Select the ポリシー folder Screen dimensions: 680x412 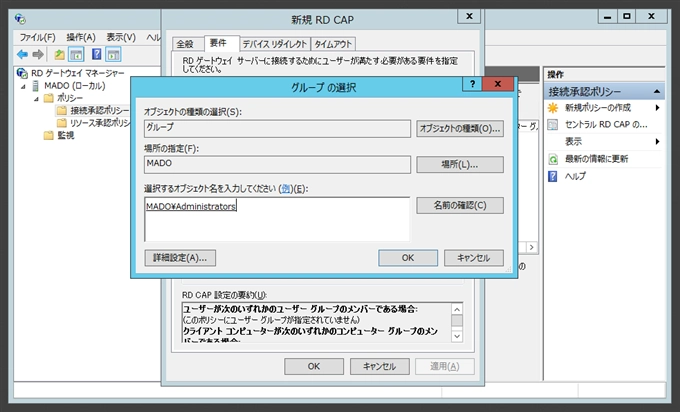69,98
